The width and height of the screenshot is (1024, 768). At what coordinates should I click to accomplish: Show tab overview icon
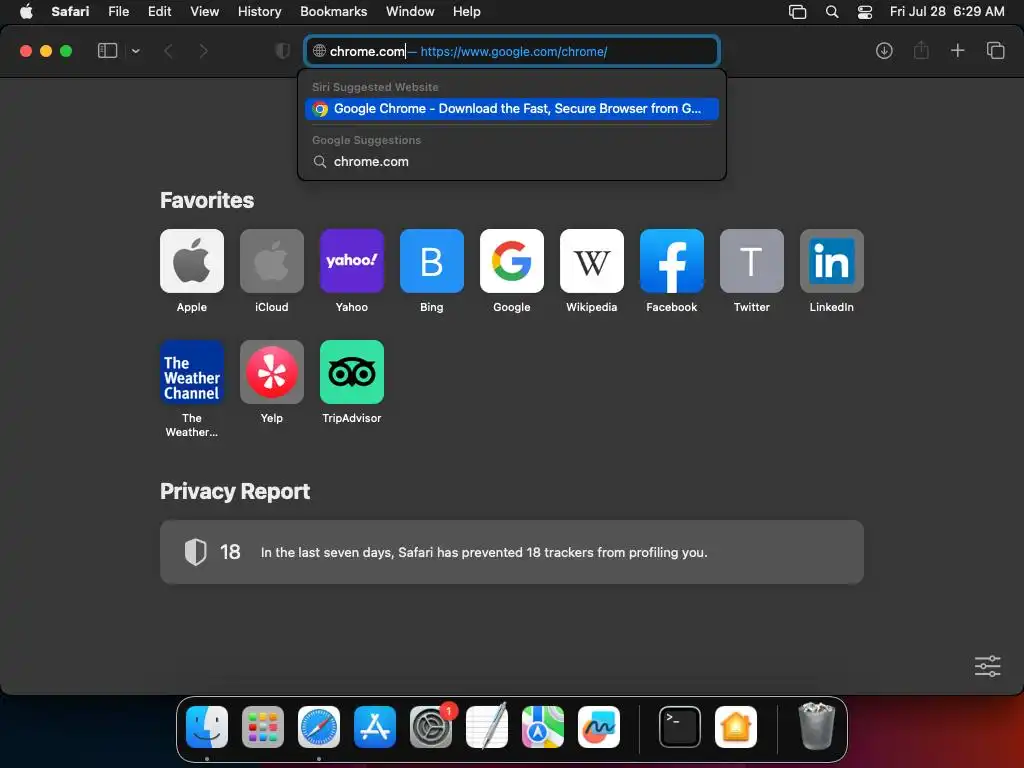click(x=995, y=50)
